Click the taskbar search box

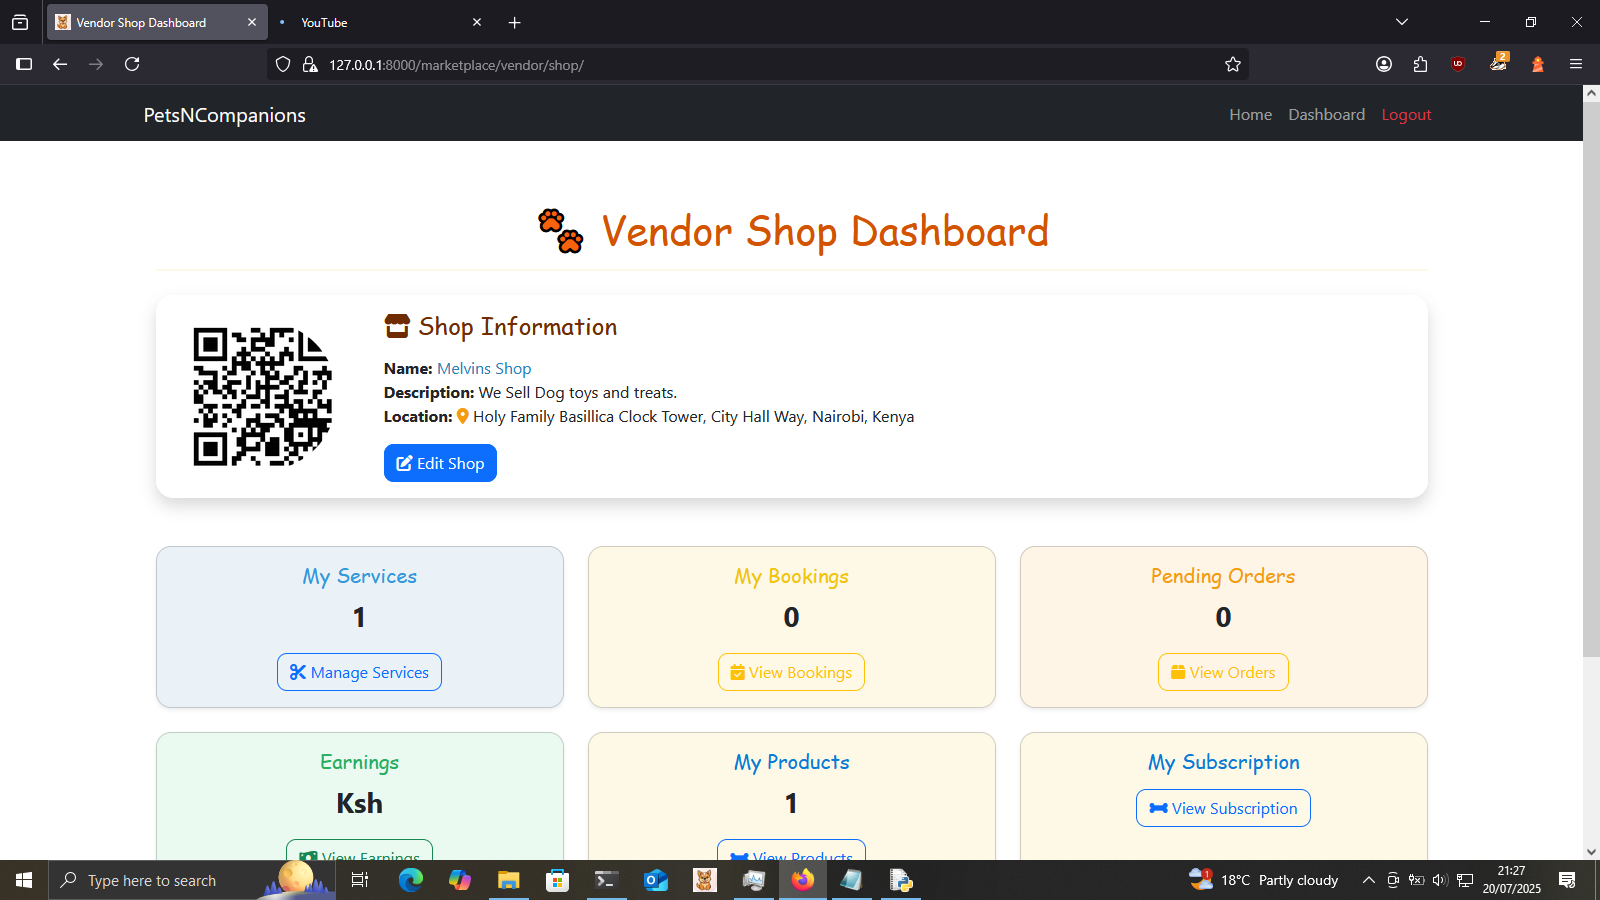(192, 880)
